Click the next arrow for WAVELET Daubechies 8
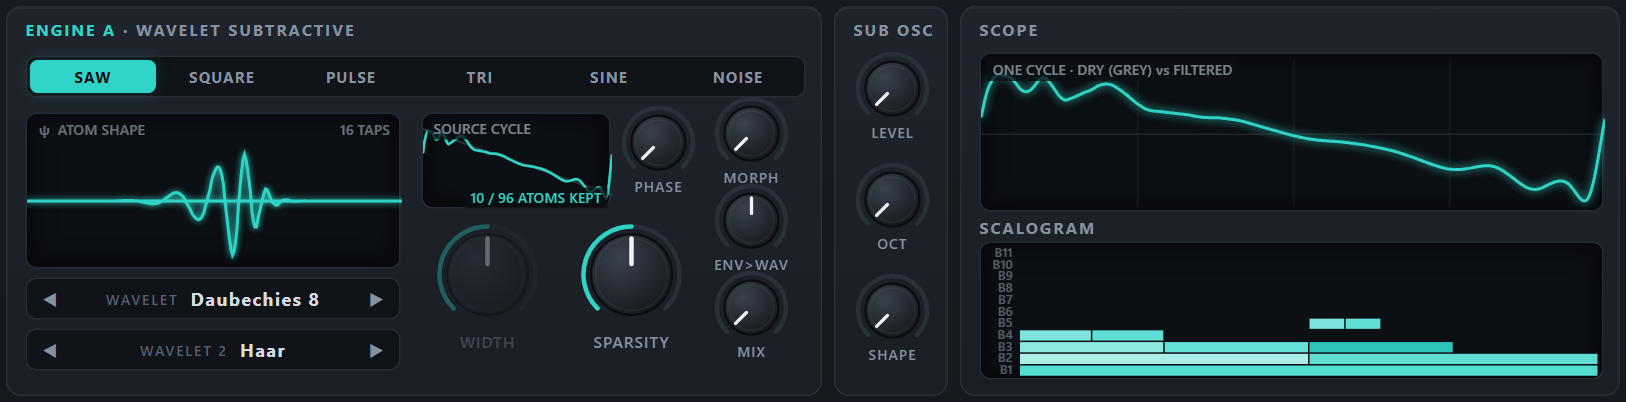The height and width of the screenshot is (402, 1626). pos(376,299)
